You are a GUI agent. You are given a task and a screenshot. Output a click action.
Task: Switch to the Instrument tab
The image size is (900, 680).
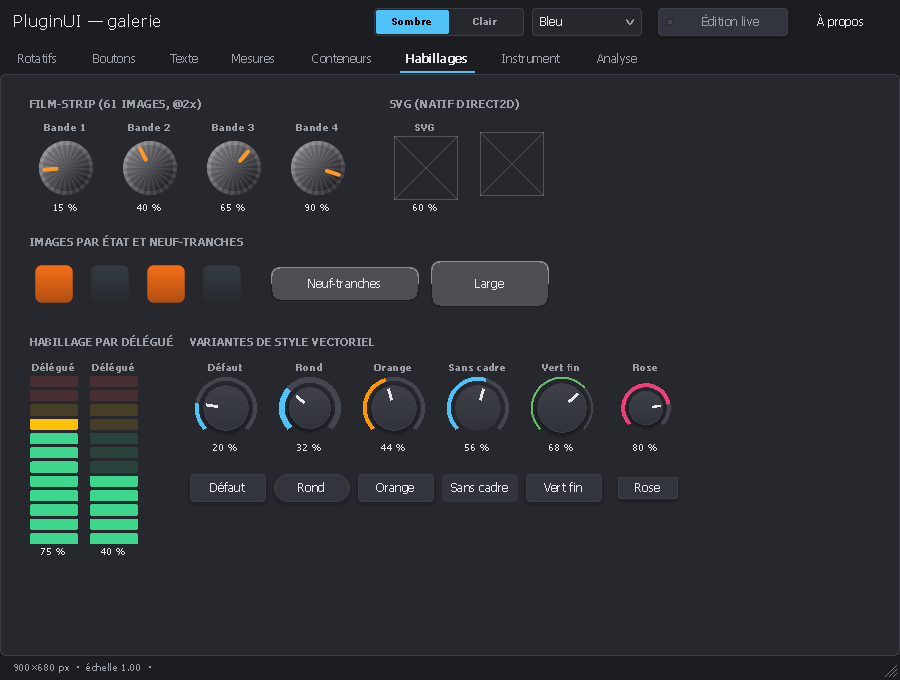click(x=530, y=59)
